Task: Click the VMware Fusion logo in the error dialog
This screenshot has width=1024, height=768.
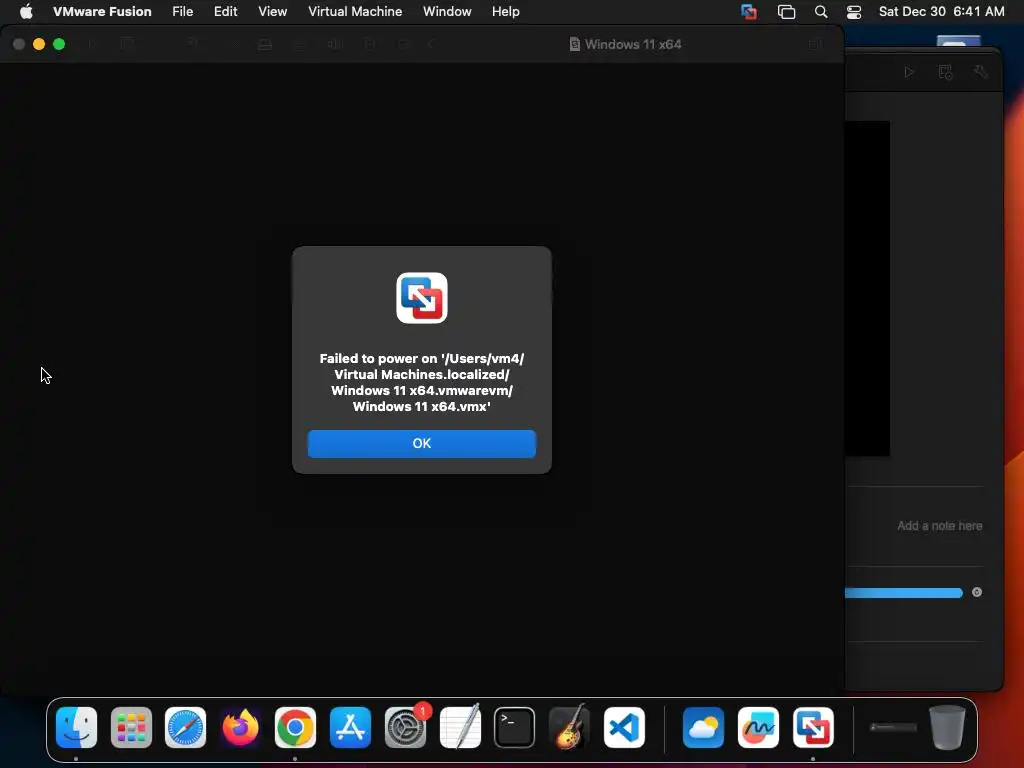Action: 422,298
